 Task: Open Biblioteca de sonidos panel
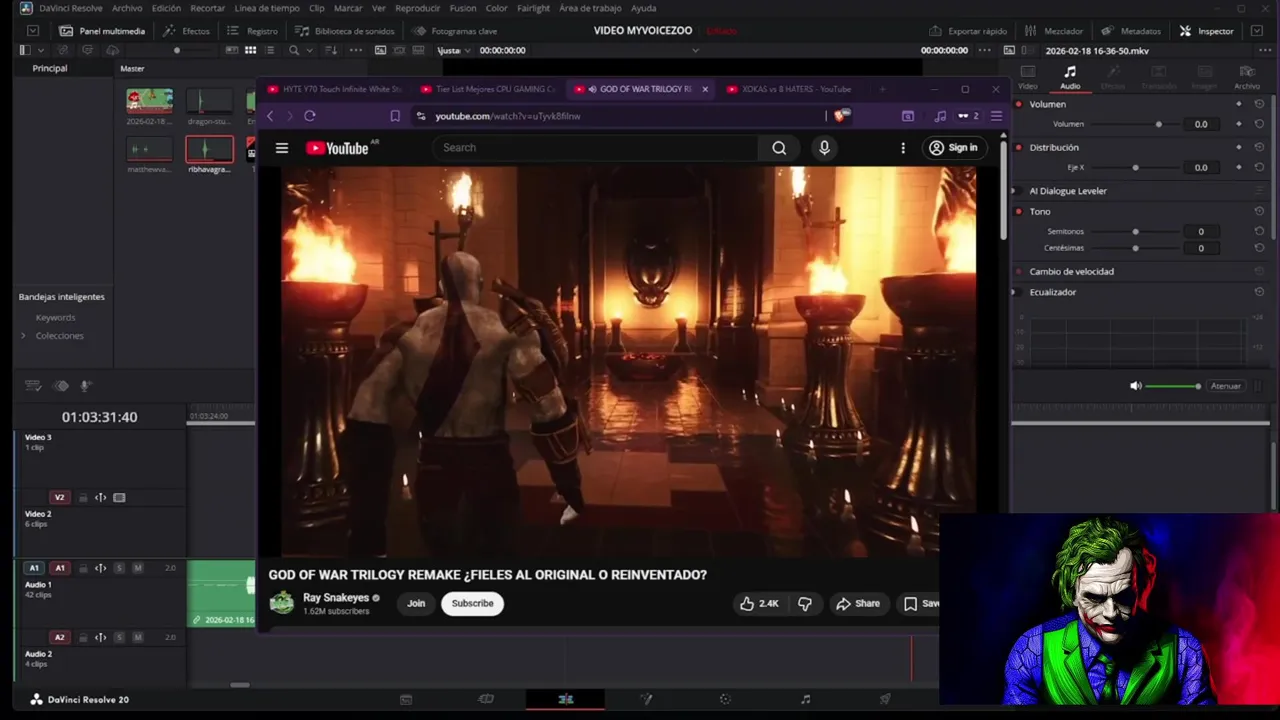tap(345, 31)
